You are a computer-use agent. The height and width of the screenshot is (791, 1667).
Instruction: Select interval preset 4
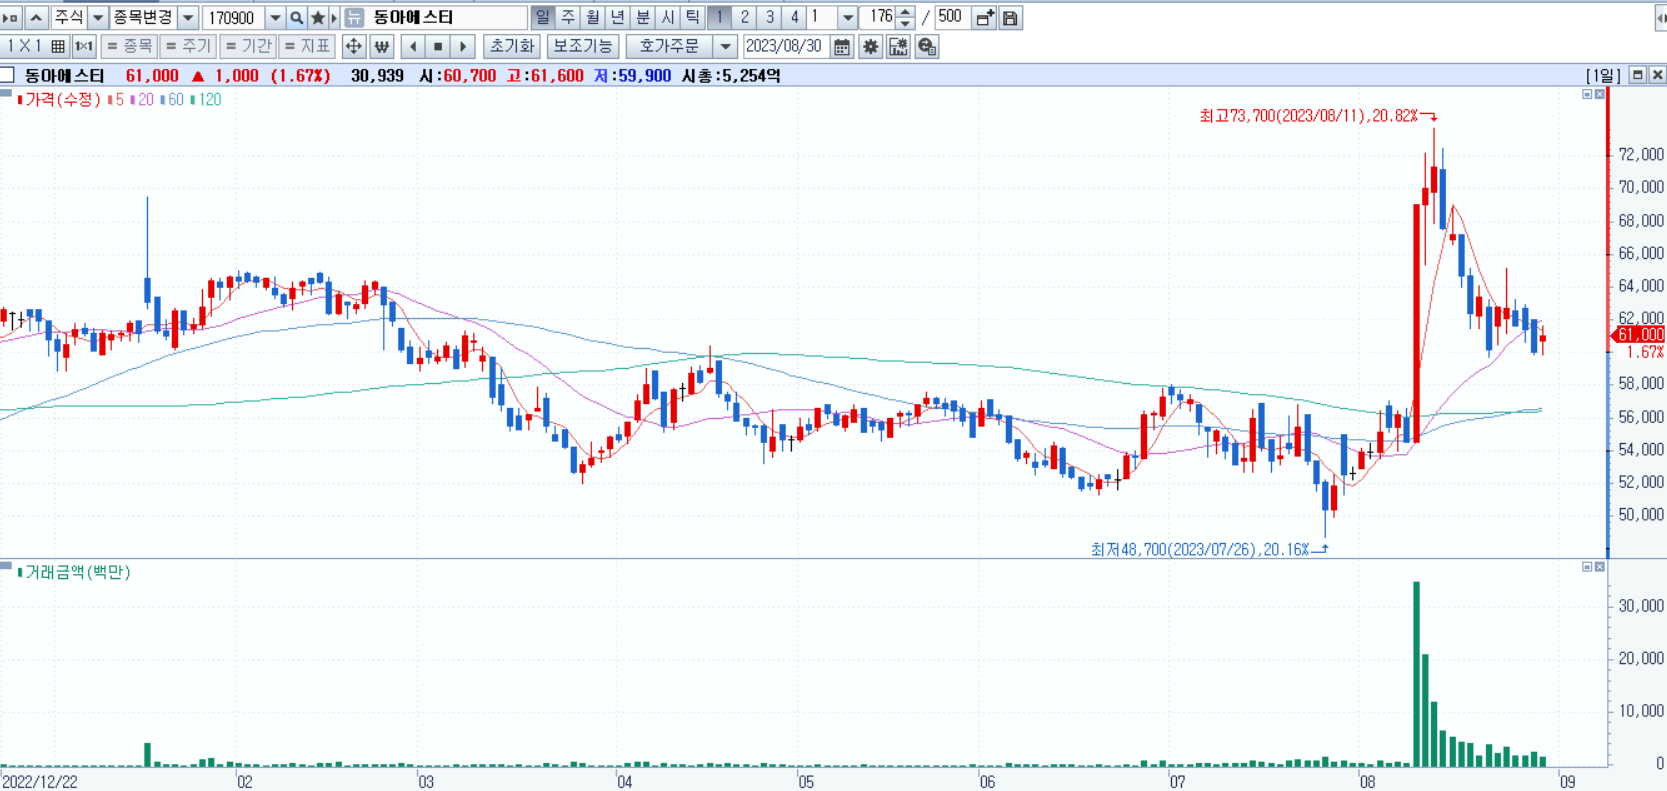(x=794, y=18)
